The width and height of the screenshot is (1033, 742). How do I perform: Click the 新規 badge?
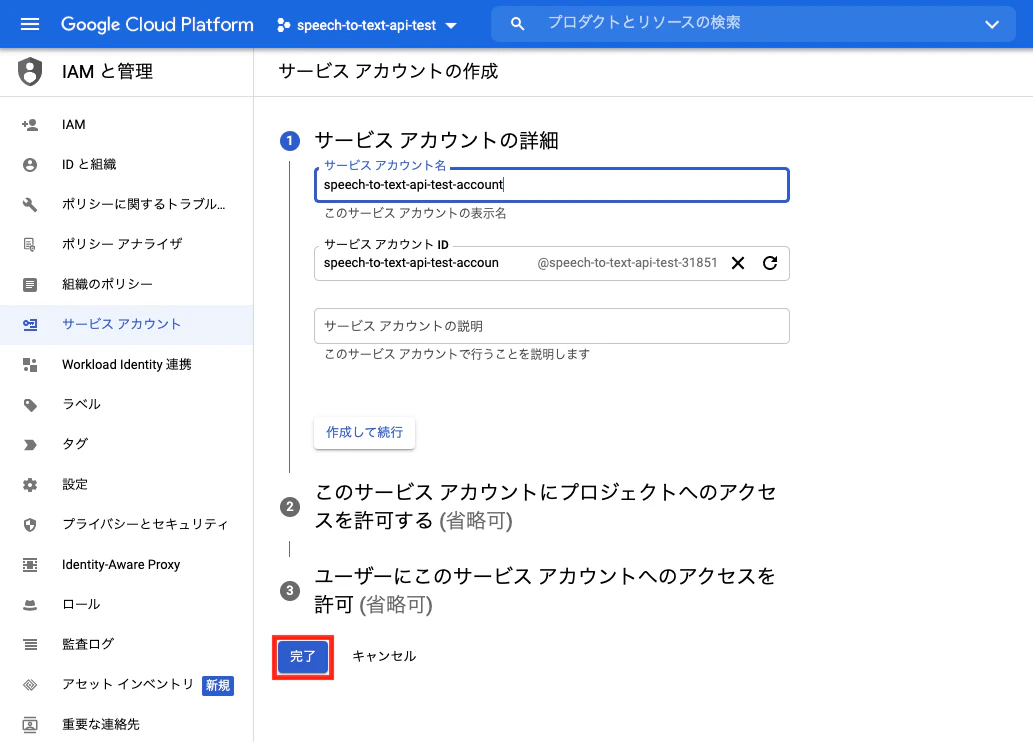click(218, 685)
